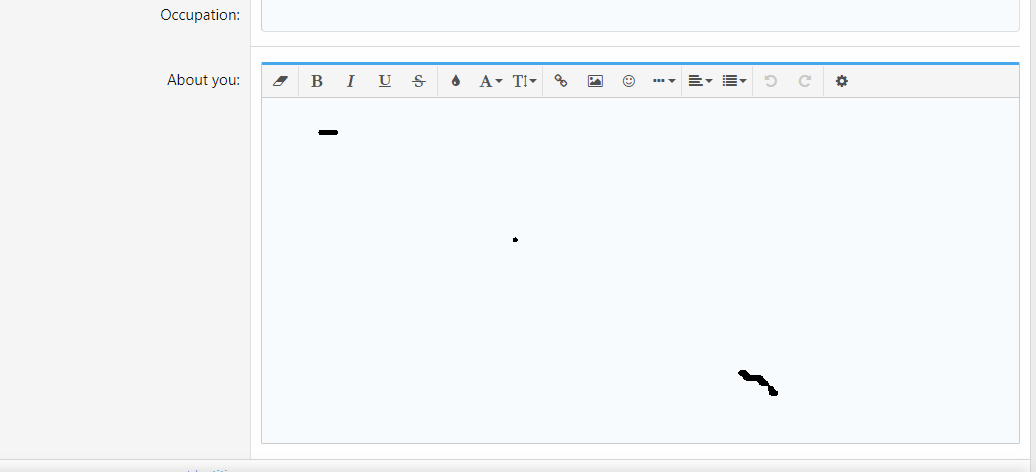Toggle underline formatting
Image resolution: width=1036 pixels, height=472 pixels.
point(385,81)
